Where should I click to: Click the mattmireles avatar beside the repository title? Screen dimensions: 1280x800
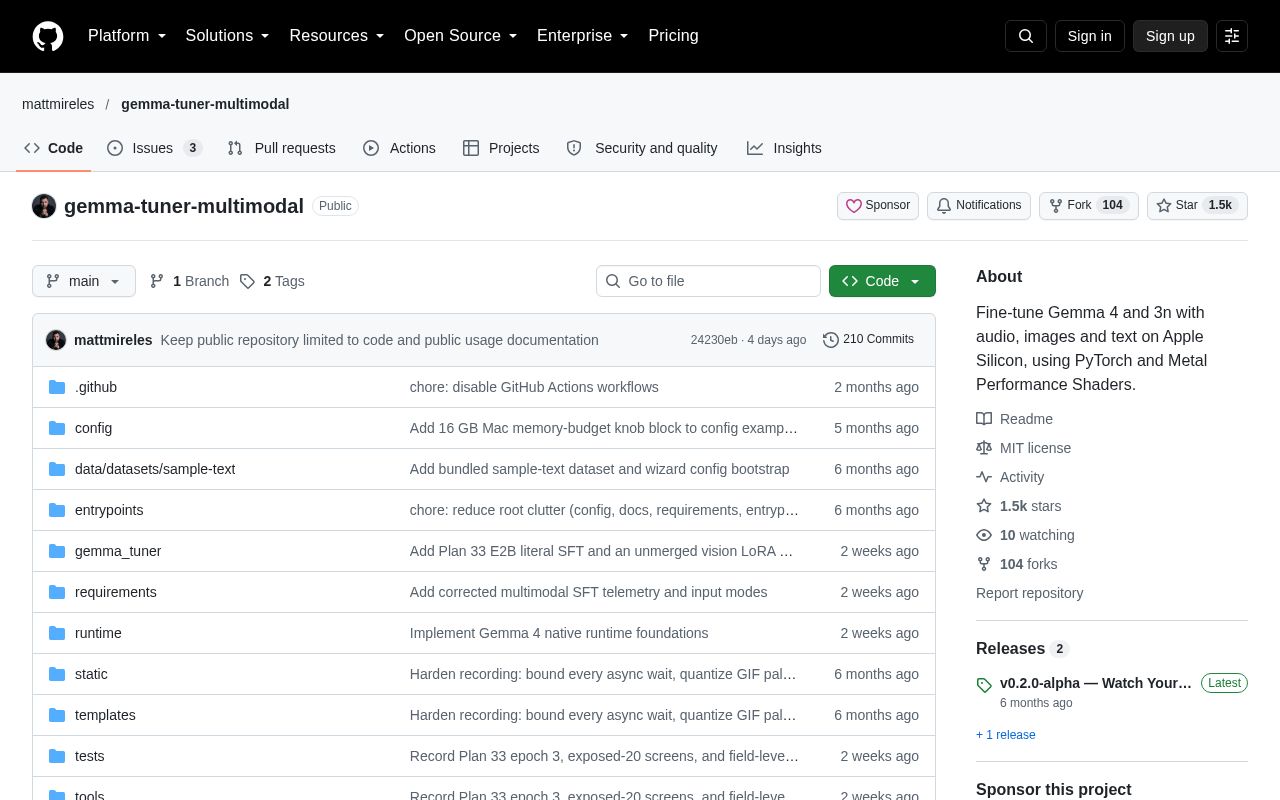click(44, 206)
